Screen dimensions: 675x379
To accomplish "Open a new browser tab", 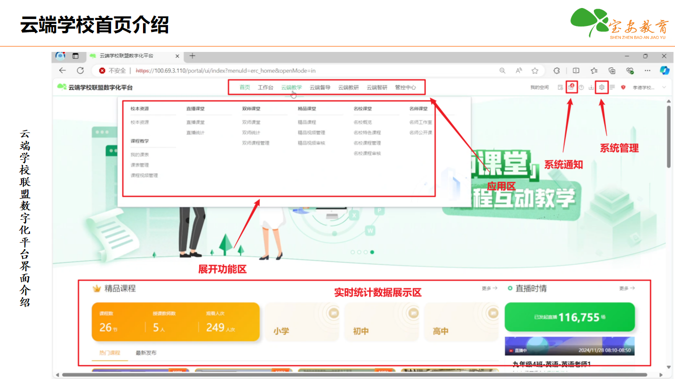I will tap(192, 56).
